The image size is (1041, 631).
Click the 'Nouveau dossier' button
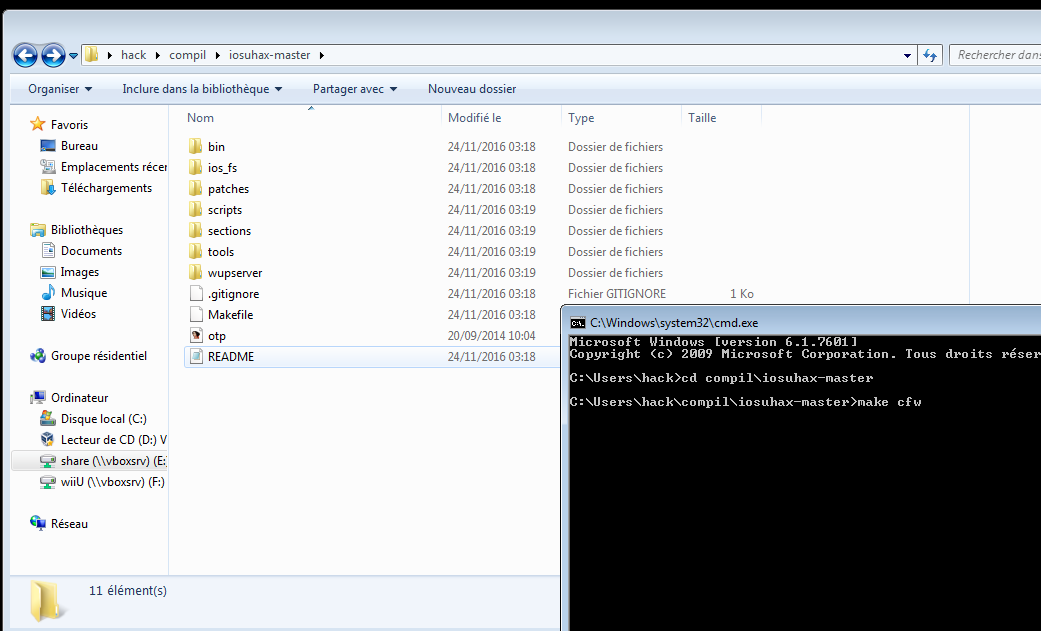pyautogui.click(x=472, y=89)
